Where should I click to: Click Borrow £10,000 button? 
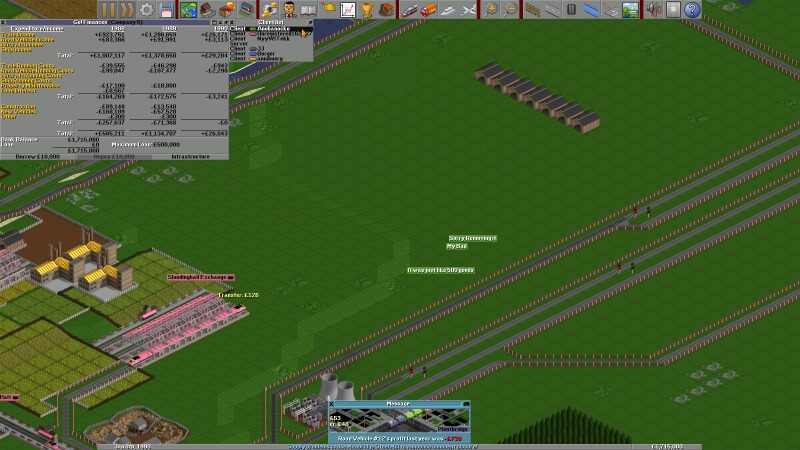(38, 157)
